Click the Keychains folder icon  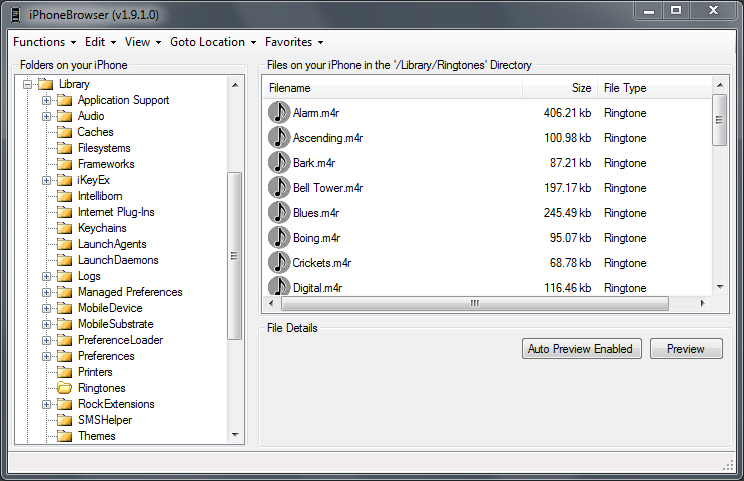click(x=65, y=228)
